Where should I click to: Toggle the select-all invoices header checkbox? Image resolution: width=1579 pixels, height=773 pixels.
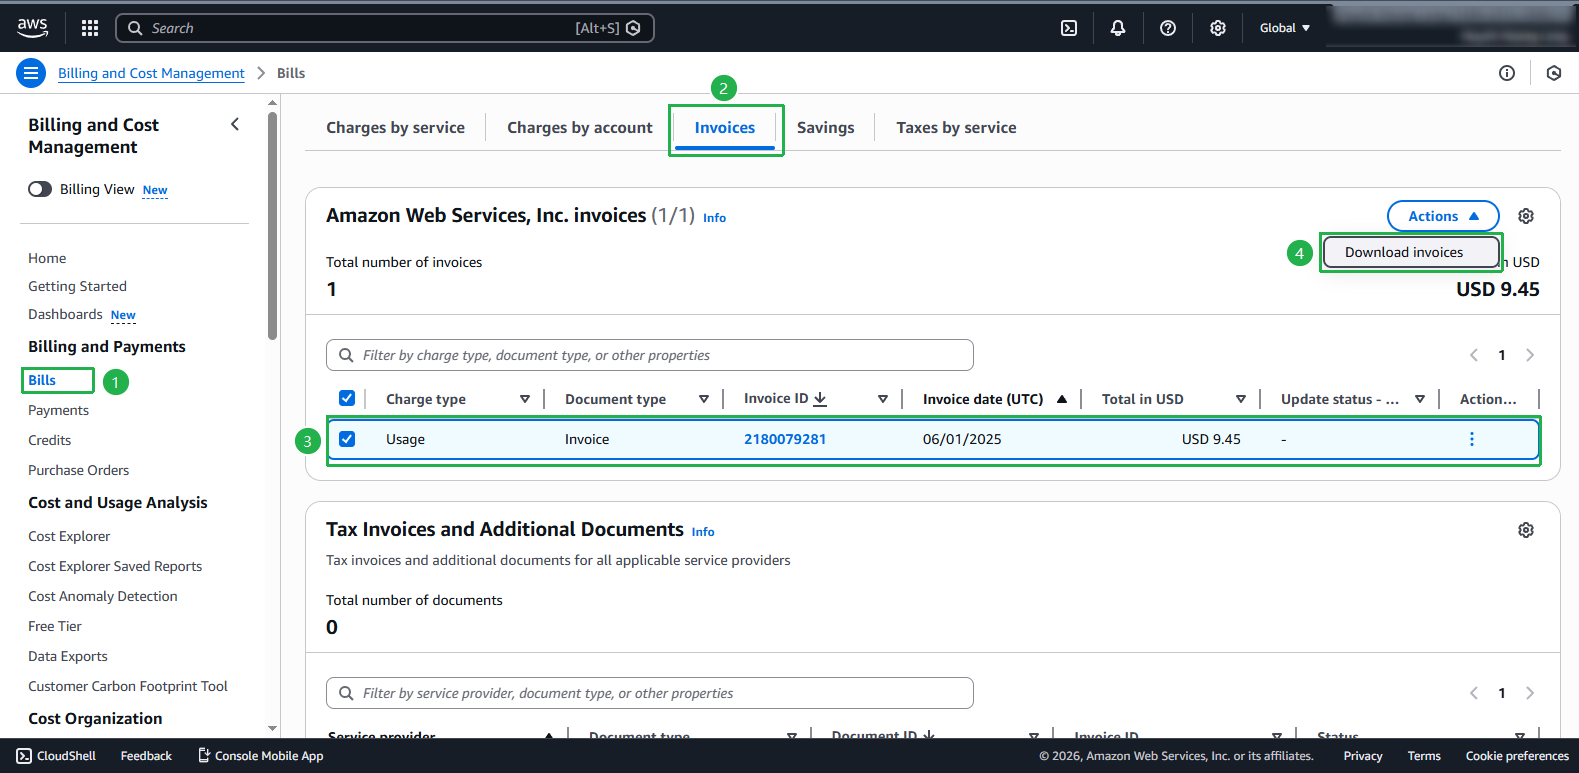click(x=347, y=398)
